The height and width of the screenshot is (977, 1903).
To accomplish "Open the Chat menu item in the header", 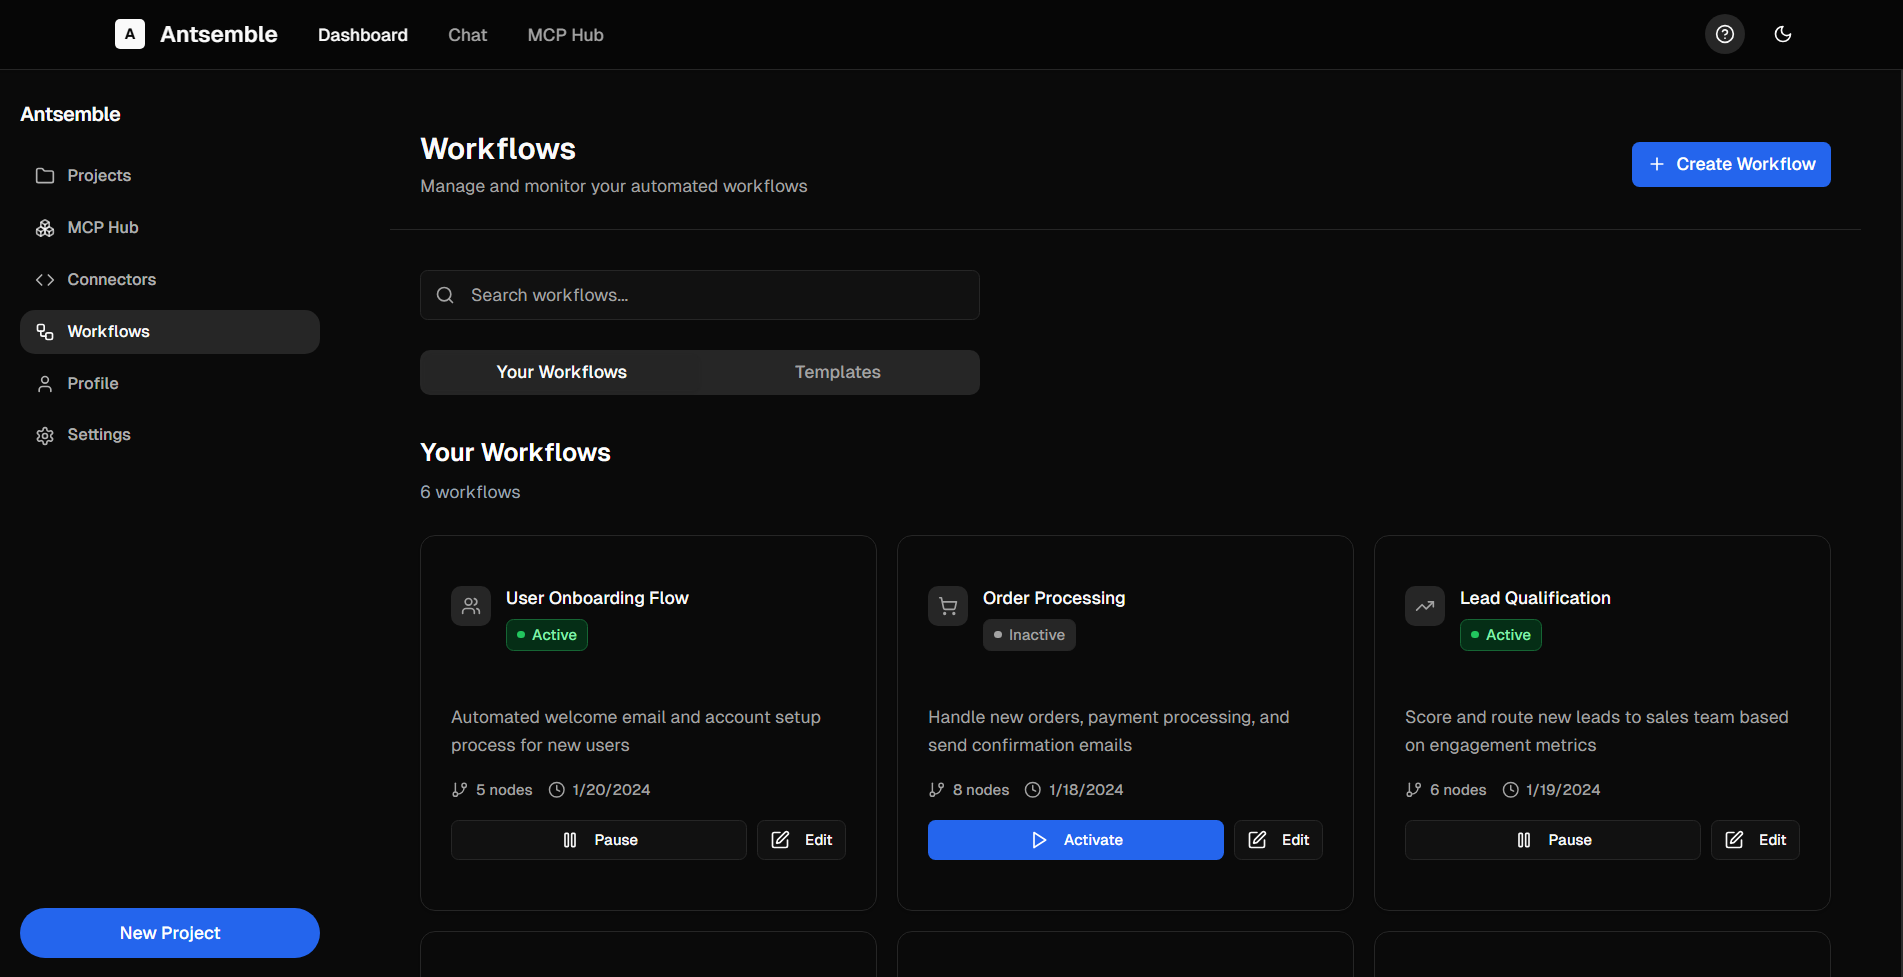I will pyautogui.click(x=466, y=34).
